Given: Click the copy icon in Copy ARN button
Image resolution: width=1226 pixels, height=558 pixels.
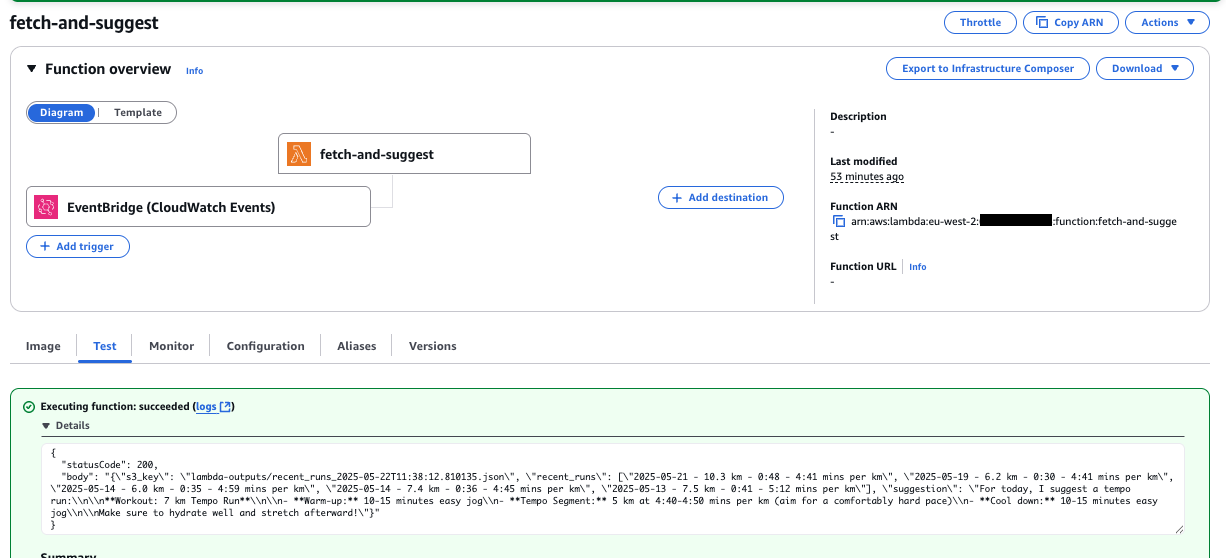Looking at the screenshot, I should (1042, 22).
